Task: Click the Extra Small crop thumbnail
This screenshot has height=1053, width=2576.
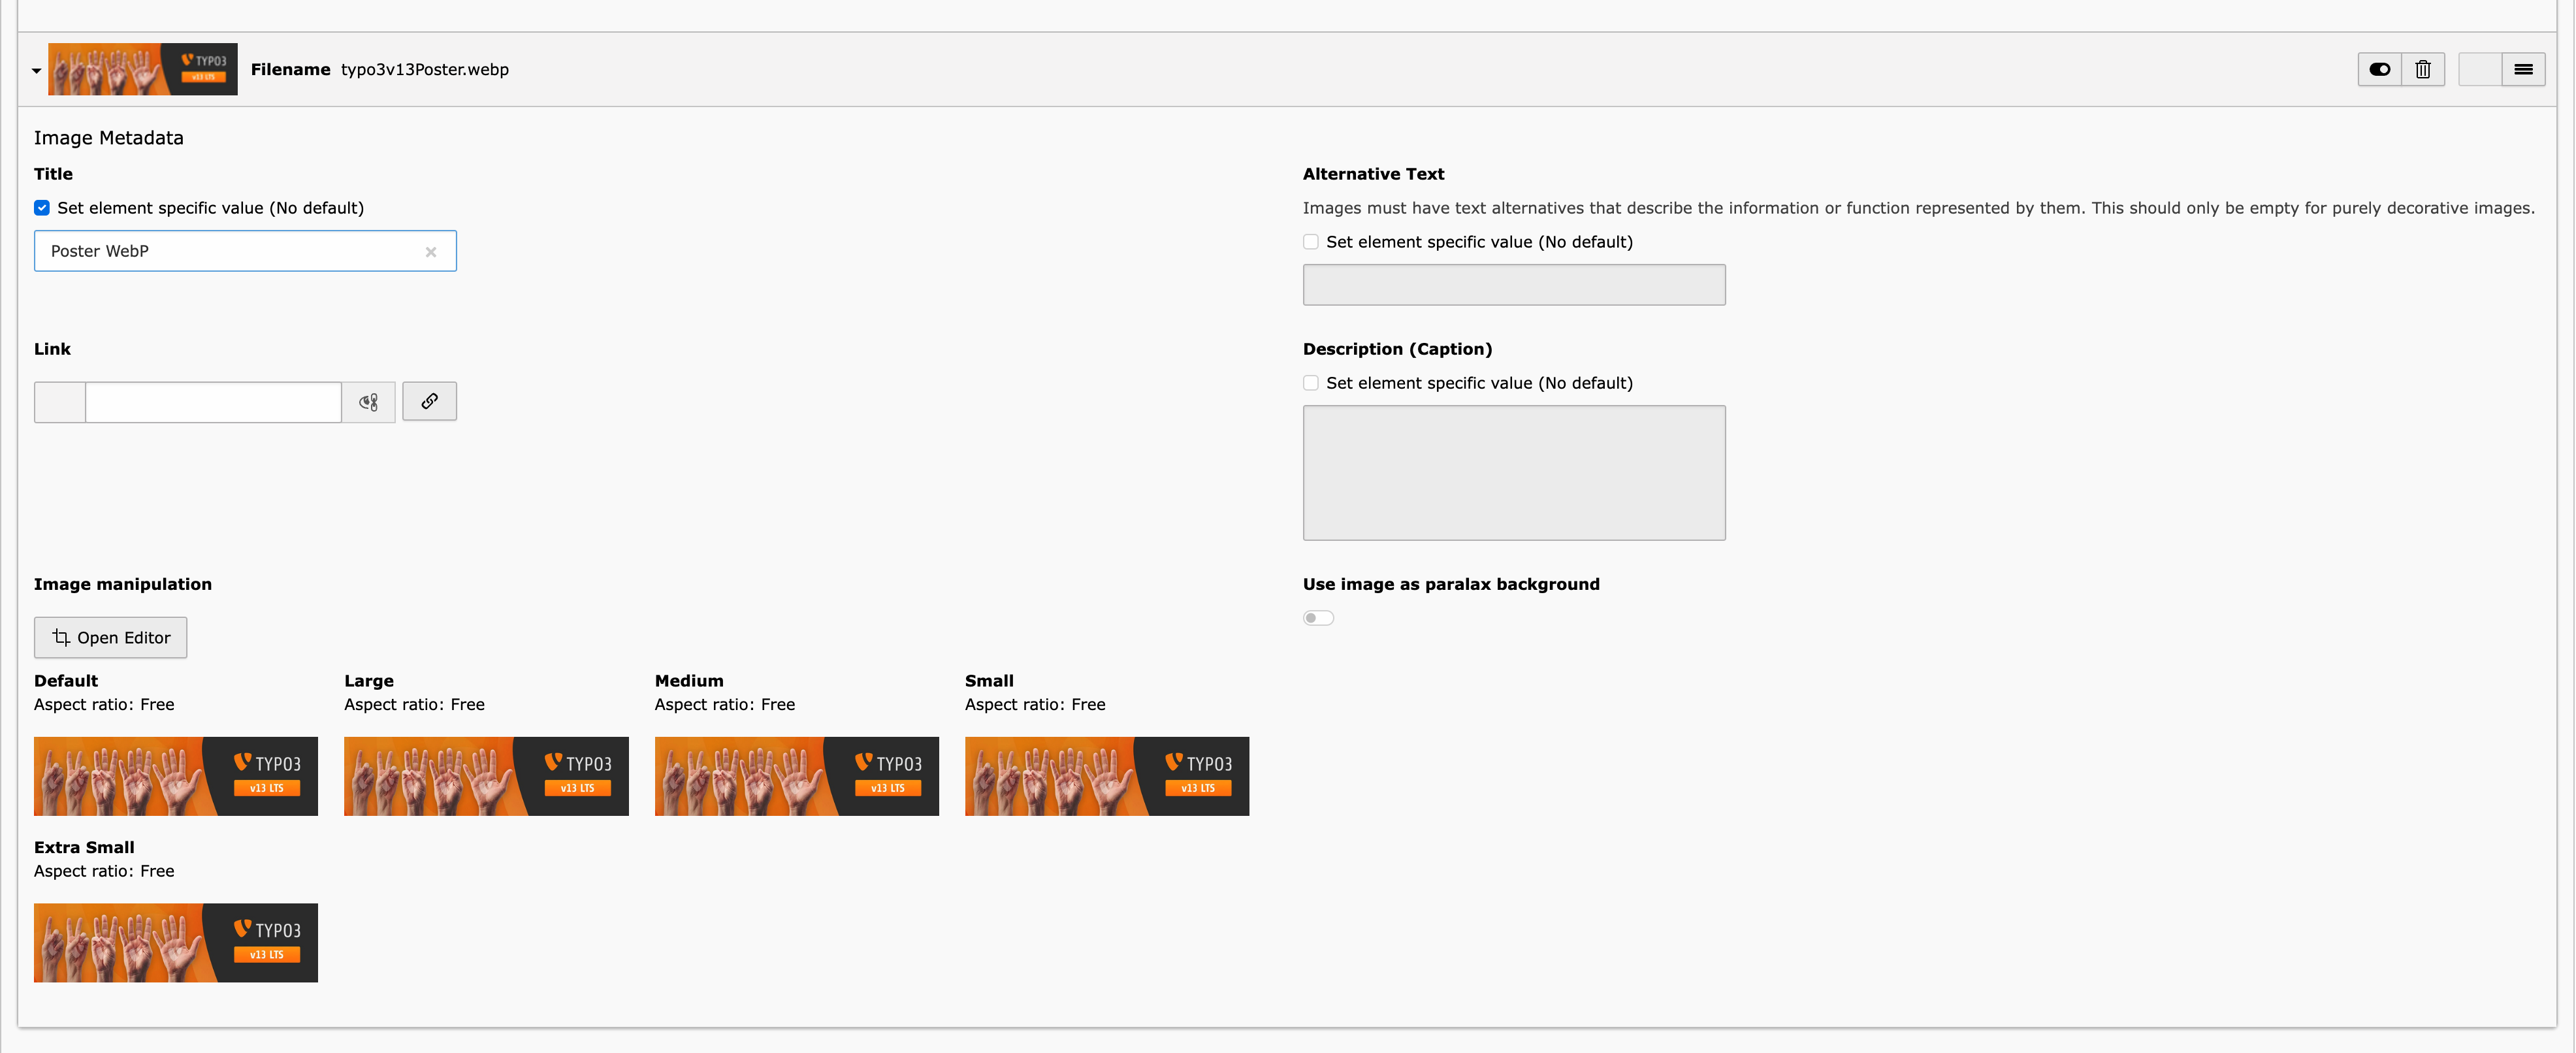Action: [175, 941]
